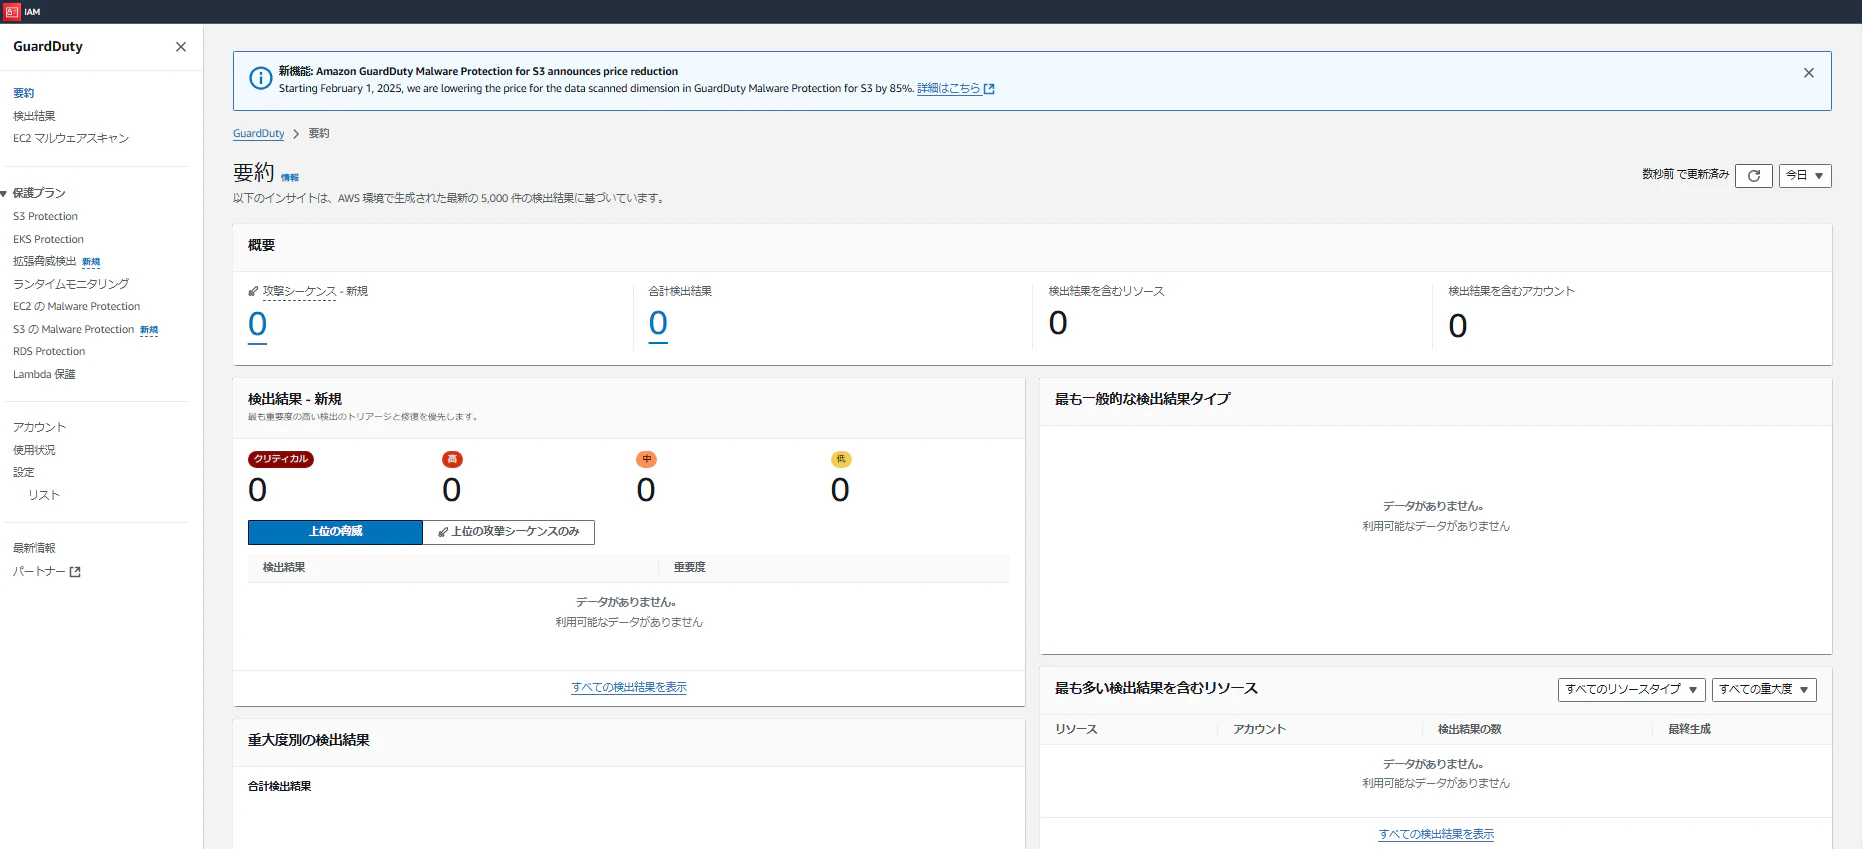Select the 上位の攻撃シーケンスのみ tab
This screenshot has height=849, width=1862.
(509, 532)
